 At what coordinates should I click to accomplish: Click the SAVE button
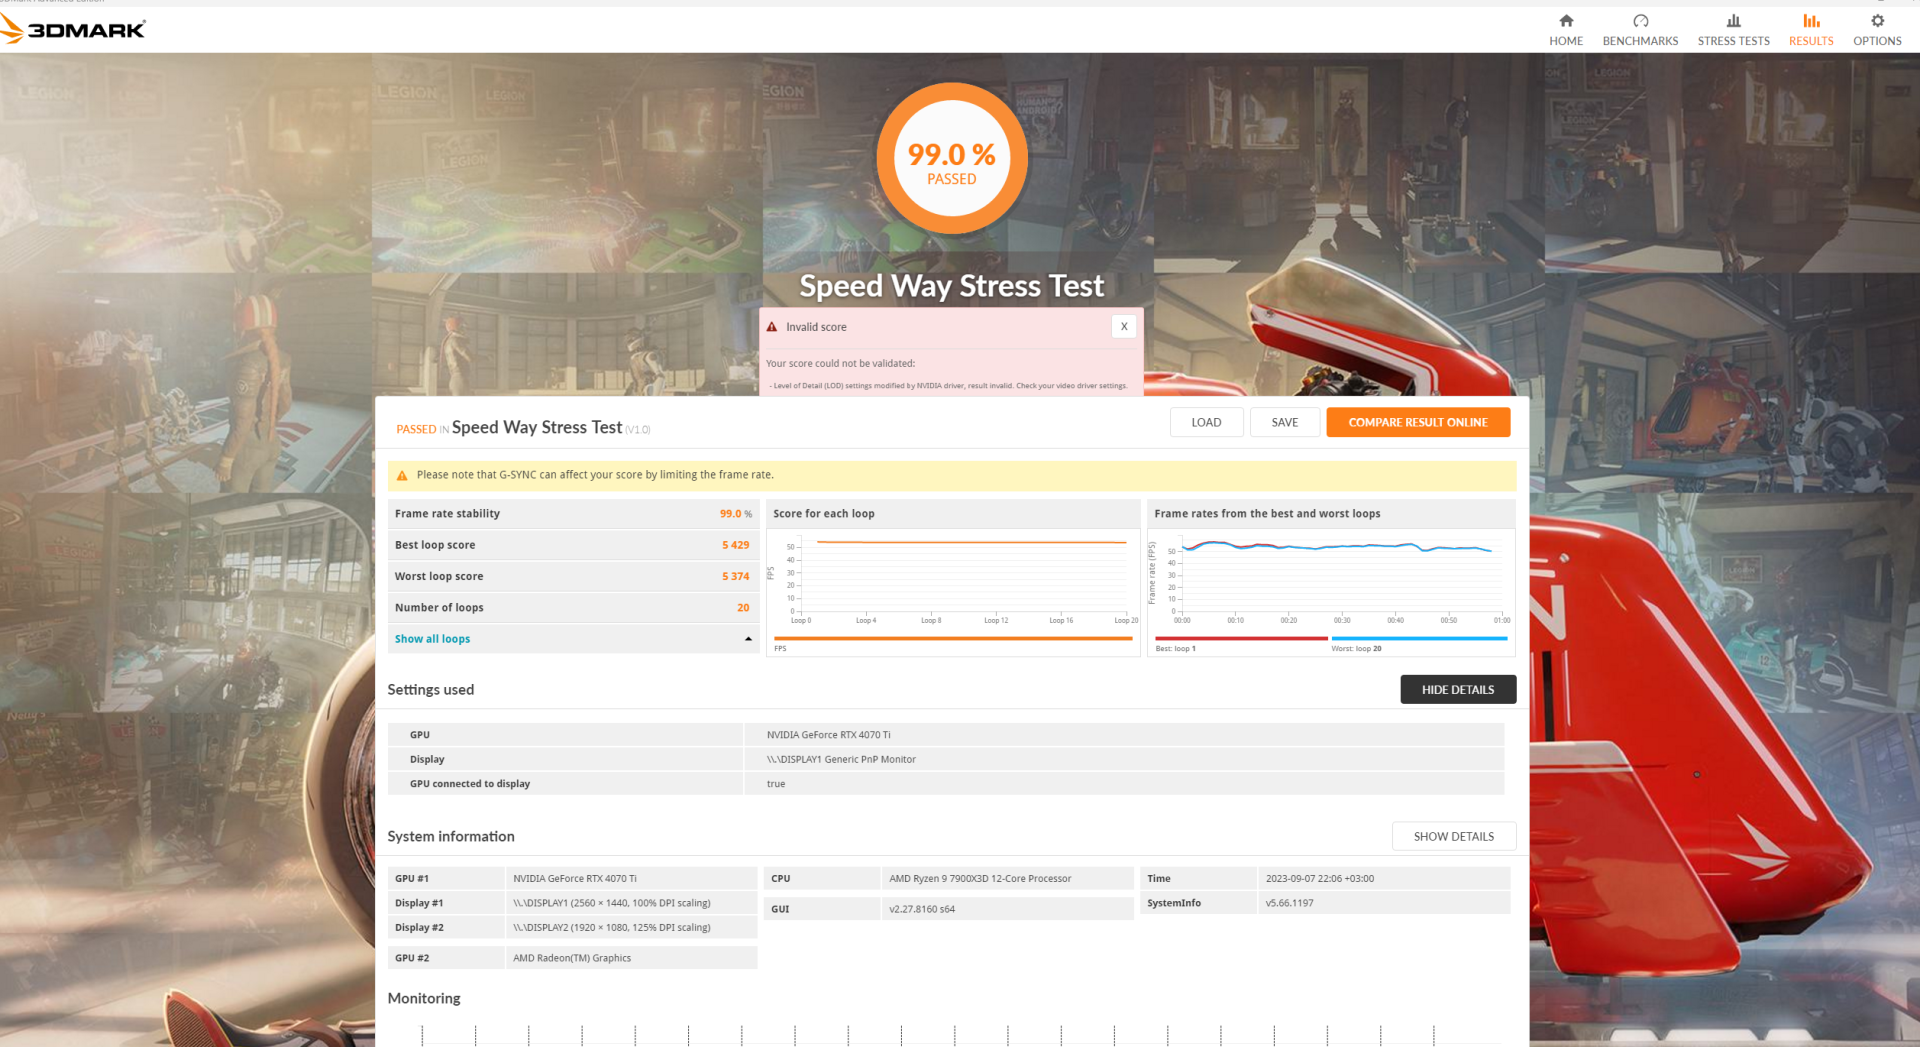pyautogui.click(x=1285, y=422)
